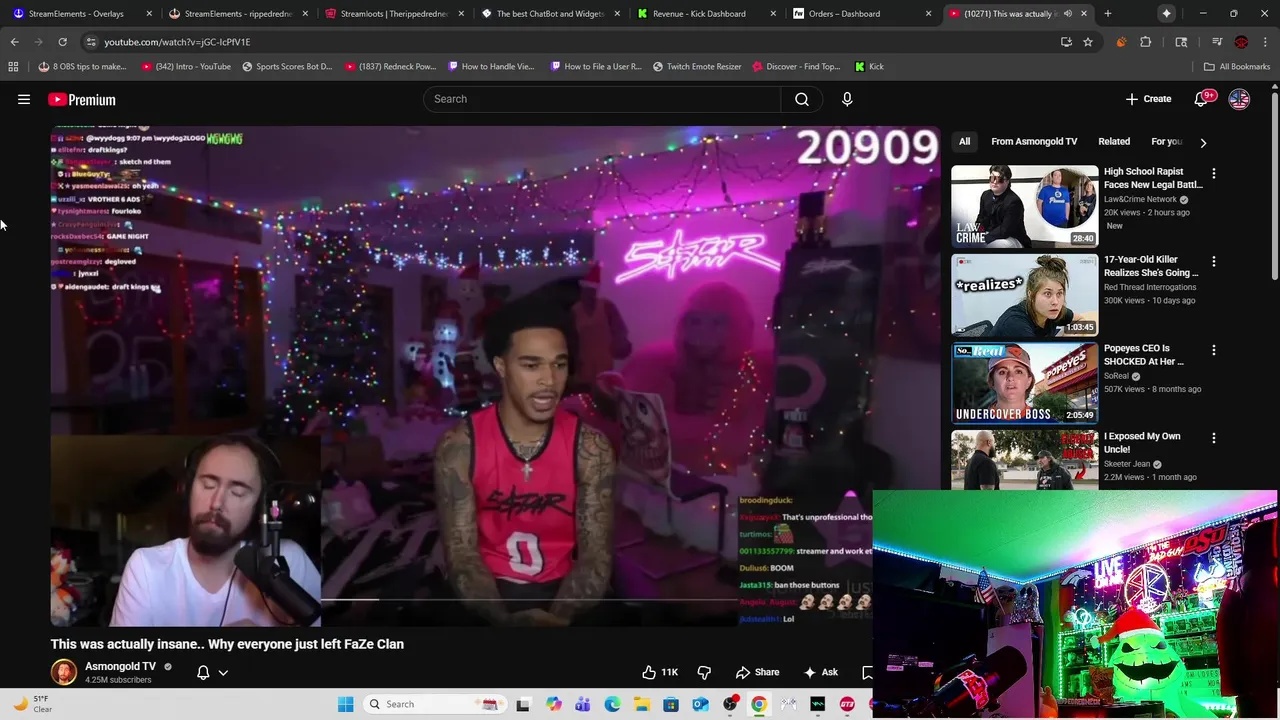Click the page vertical scrollbar
The width and height of the screenshot is (1280, 720).
[1274, 185]
